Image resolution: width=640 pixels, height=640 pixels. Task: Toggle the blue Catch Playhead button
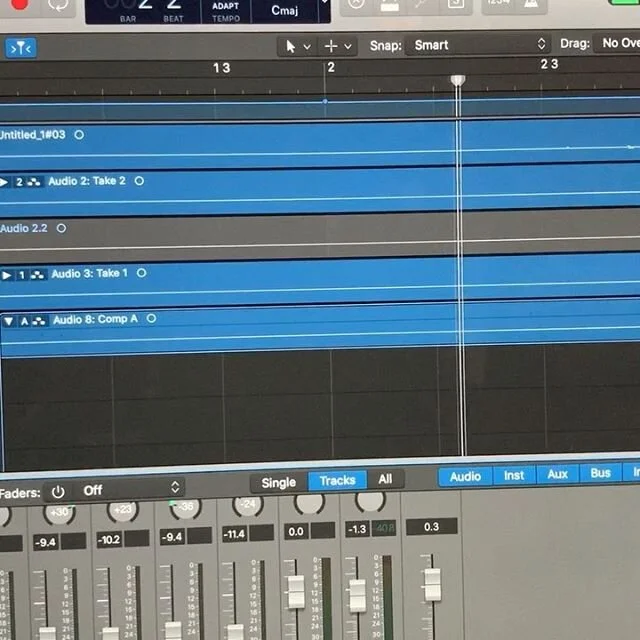pos(20,49)
